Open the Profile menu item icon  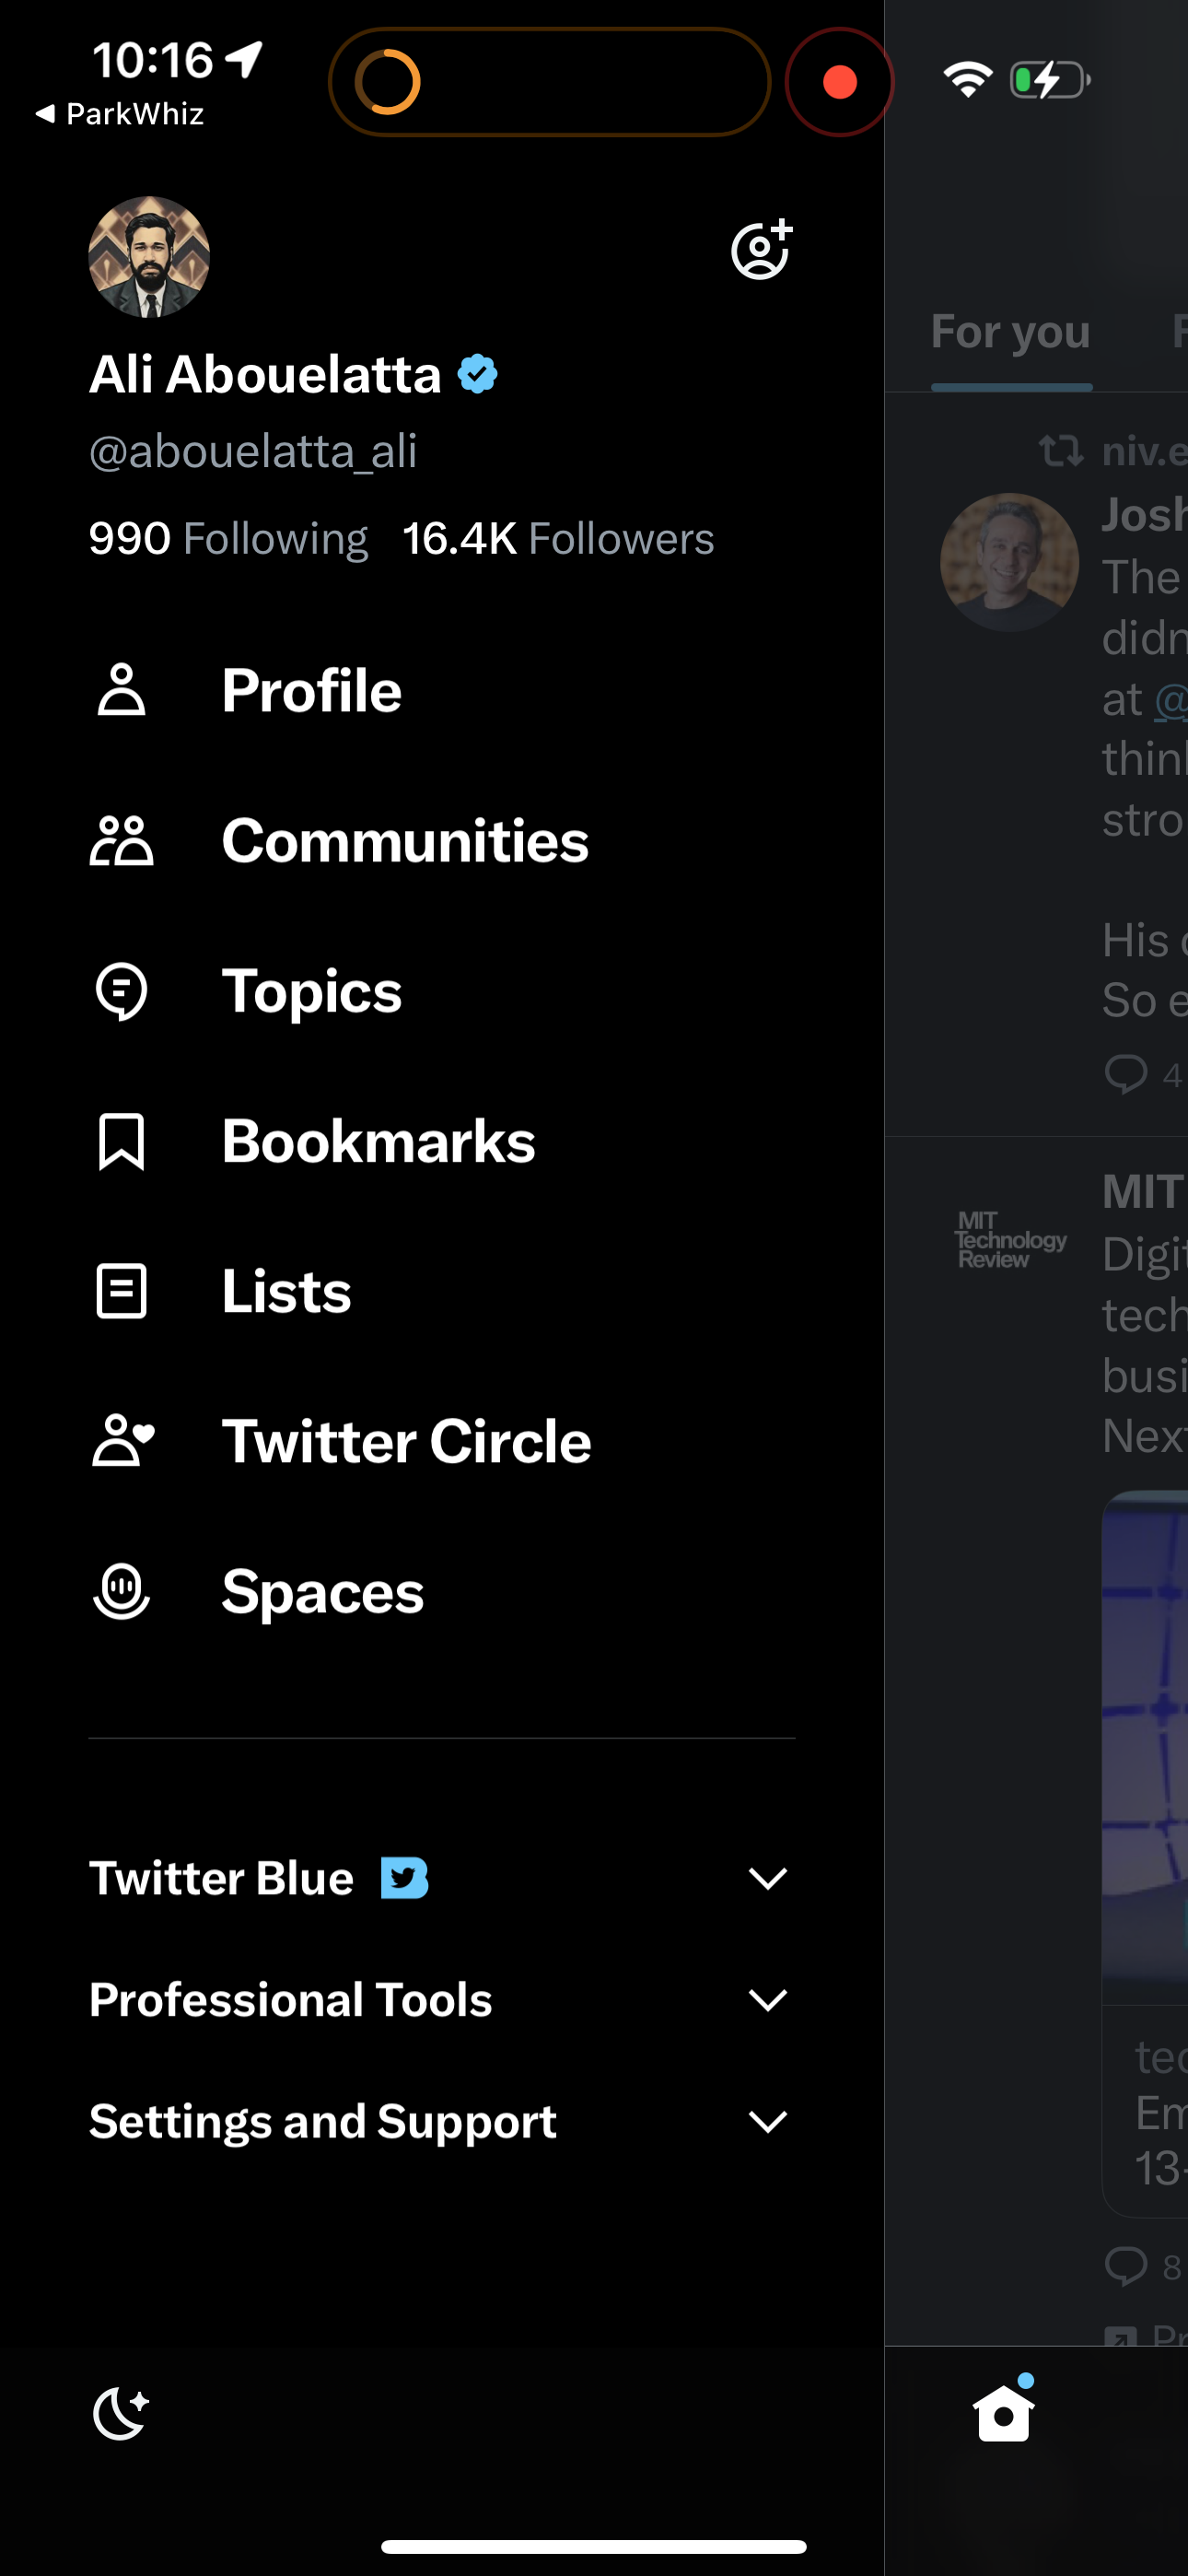coord(120,688)
